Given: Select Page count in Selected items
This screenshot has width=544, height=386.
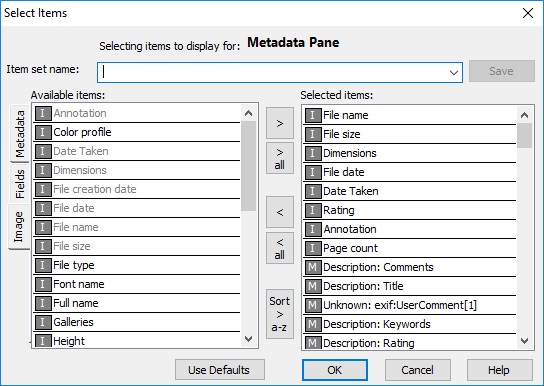Looking at the screenshot, I should tap(410, 248).
